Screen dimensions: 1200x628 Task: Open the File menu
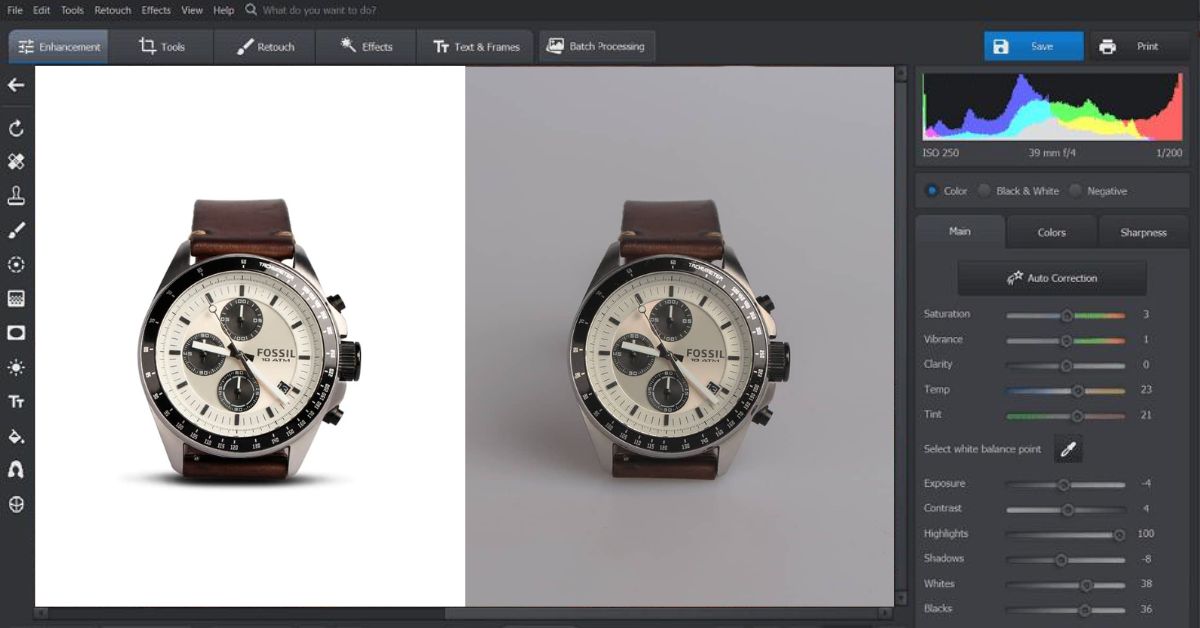point(15,10)
